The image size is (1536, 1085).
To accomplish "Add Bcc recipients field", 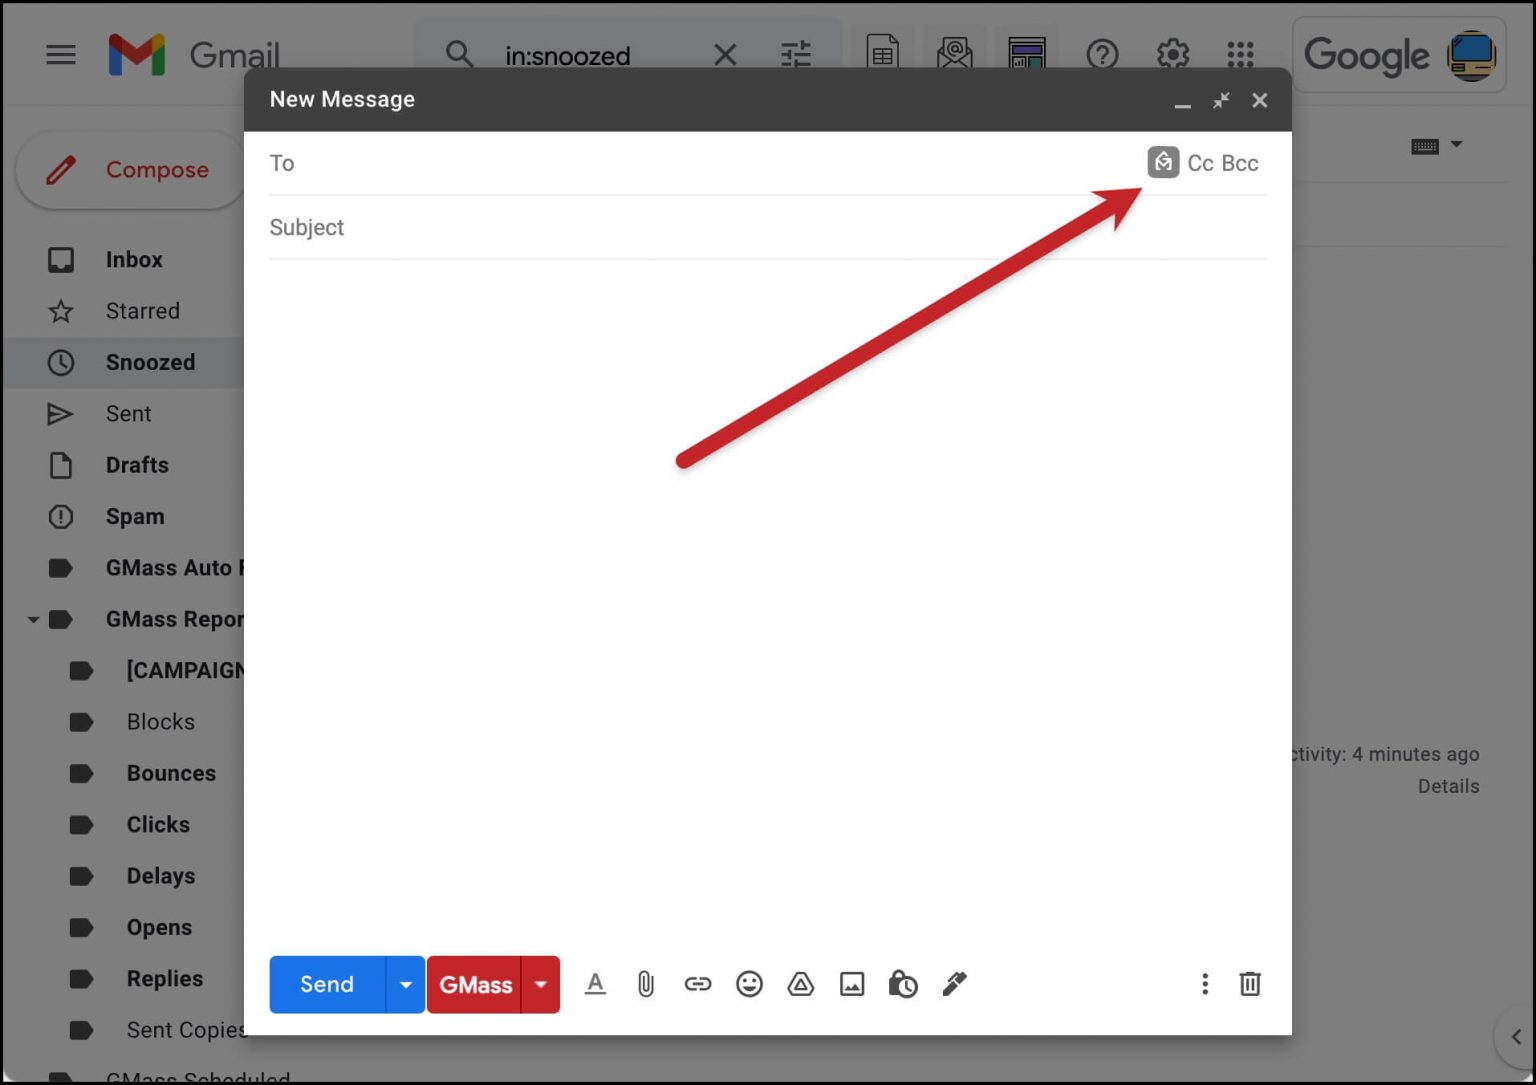I will click(1240, 163).
